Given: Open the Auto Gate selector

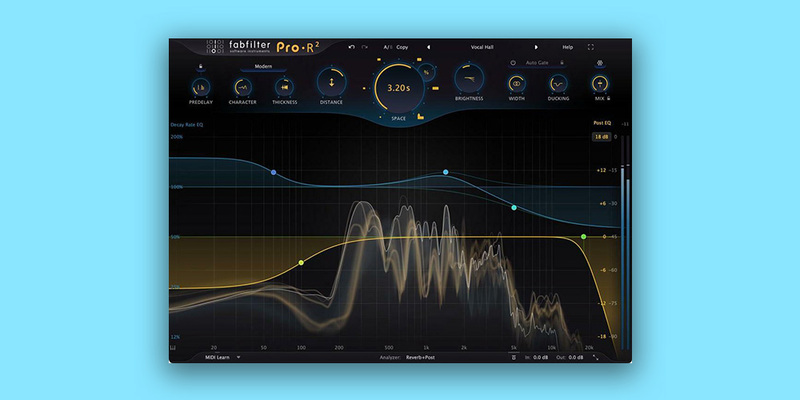Looking at the screenshot, I should coord(537,63).
